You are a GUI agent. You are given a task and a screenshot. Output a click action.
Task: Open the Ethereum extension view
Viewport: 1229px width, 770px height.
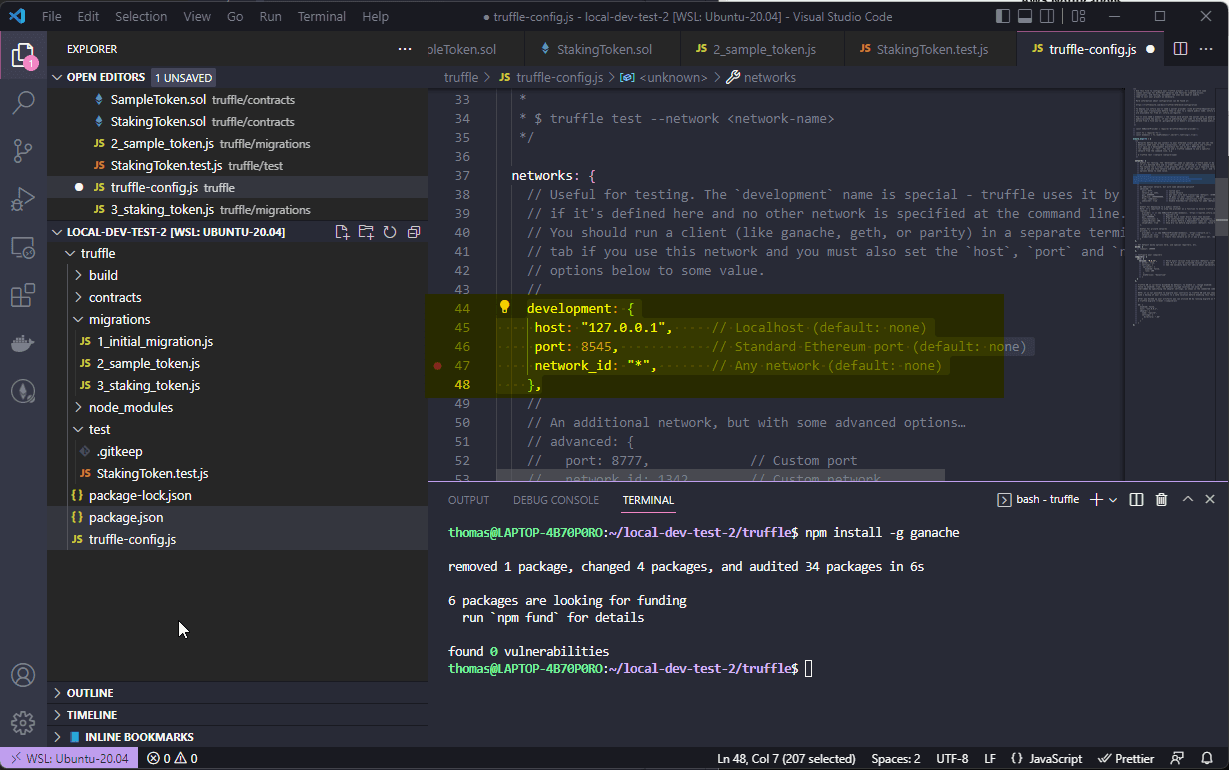[x=23, y=391]
